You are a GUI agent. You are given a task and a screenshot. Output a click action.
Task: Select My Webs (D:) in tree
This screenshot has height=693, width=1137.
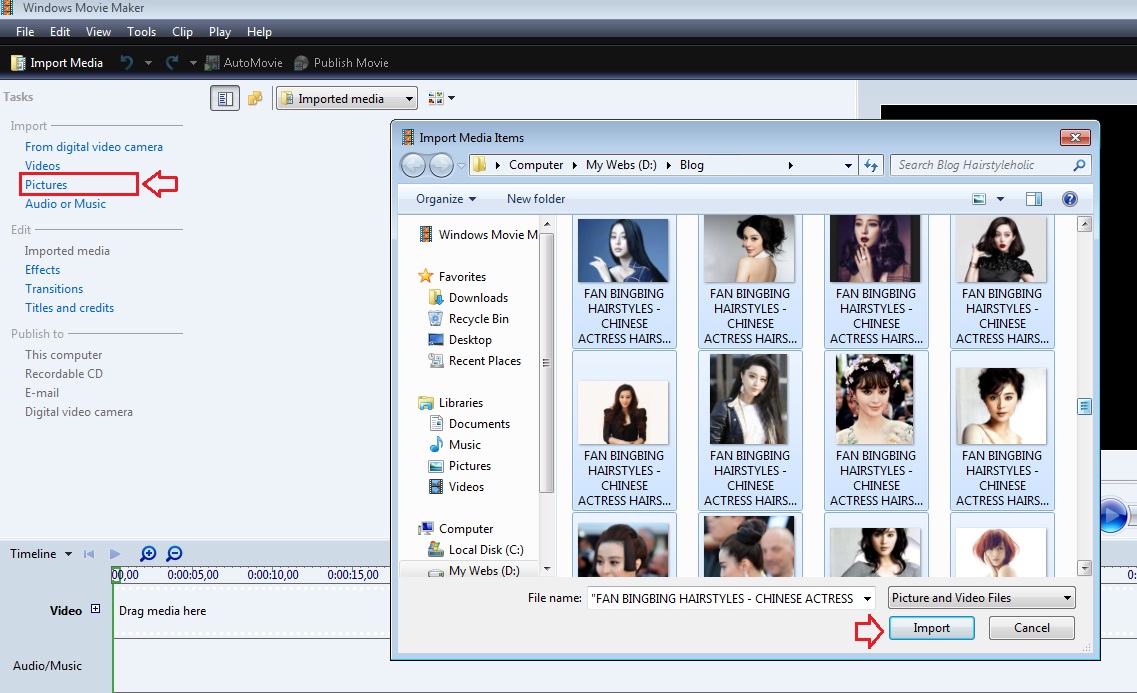[x=474, y=570]
